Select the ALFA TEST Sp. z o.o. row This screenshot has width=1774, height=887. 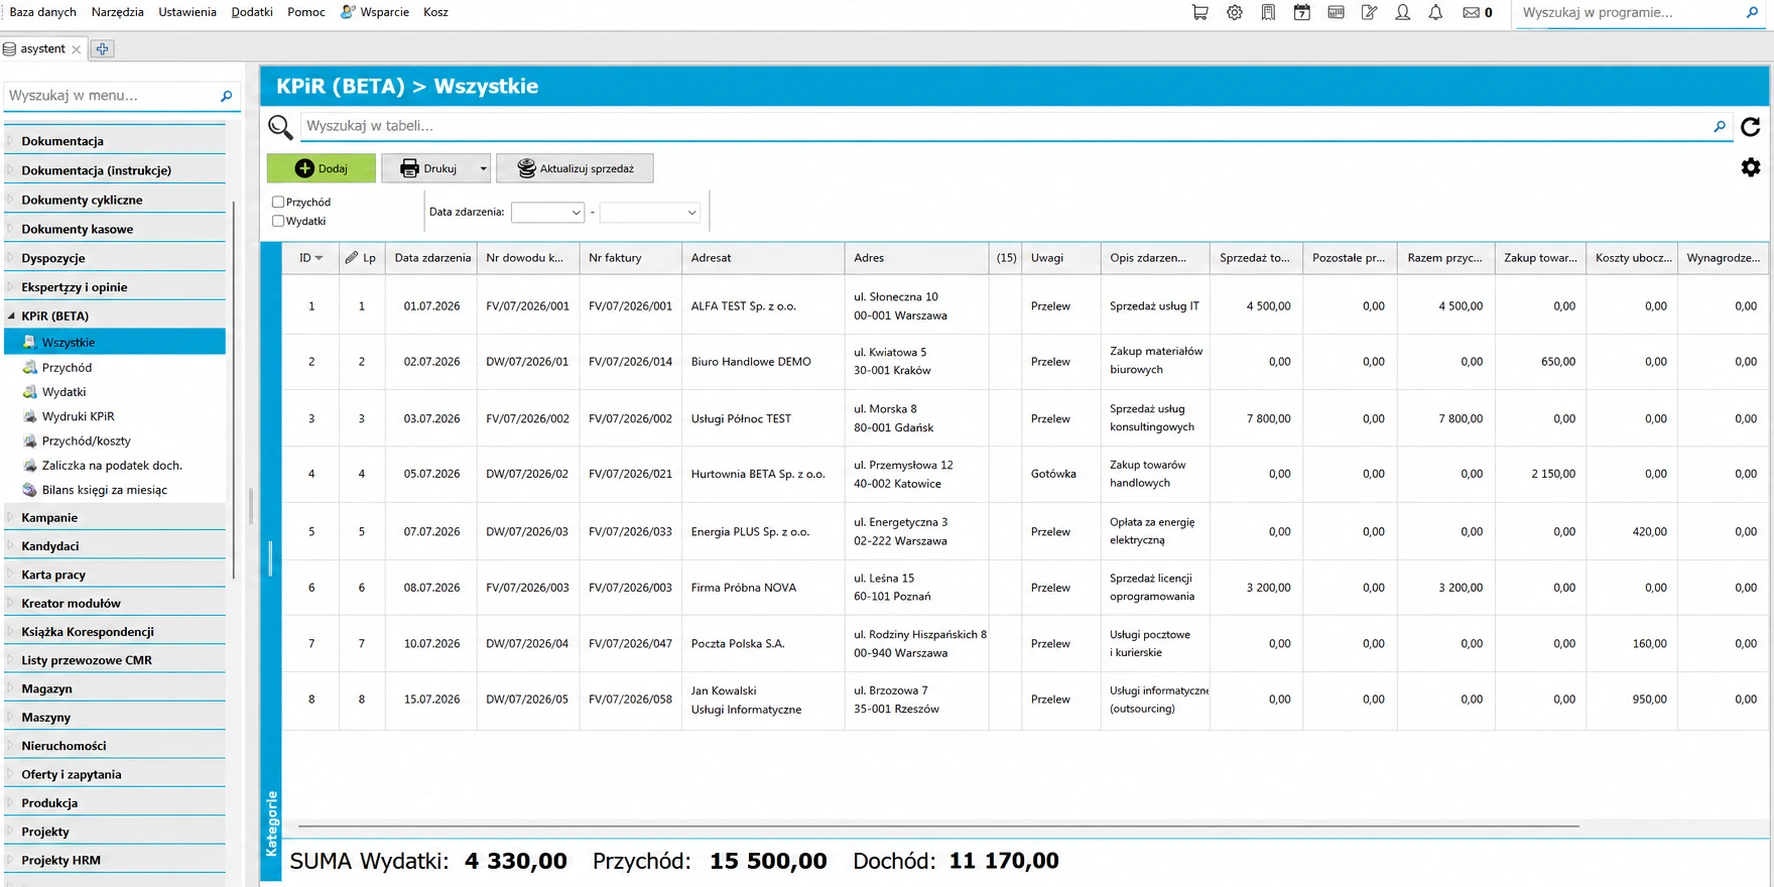[x=1024, y=306]
